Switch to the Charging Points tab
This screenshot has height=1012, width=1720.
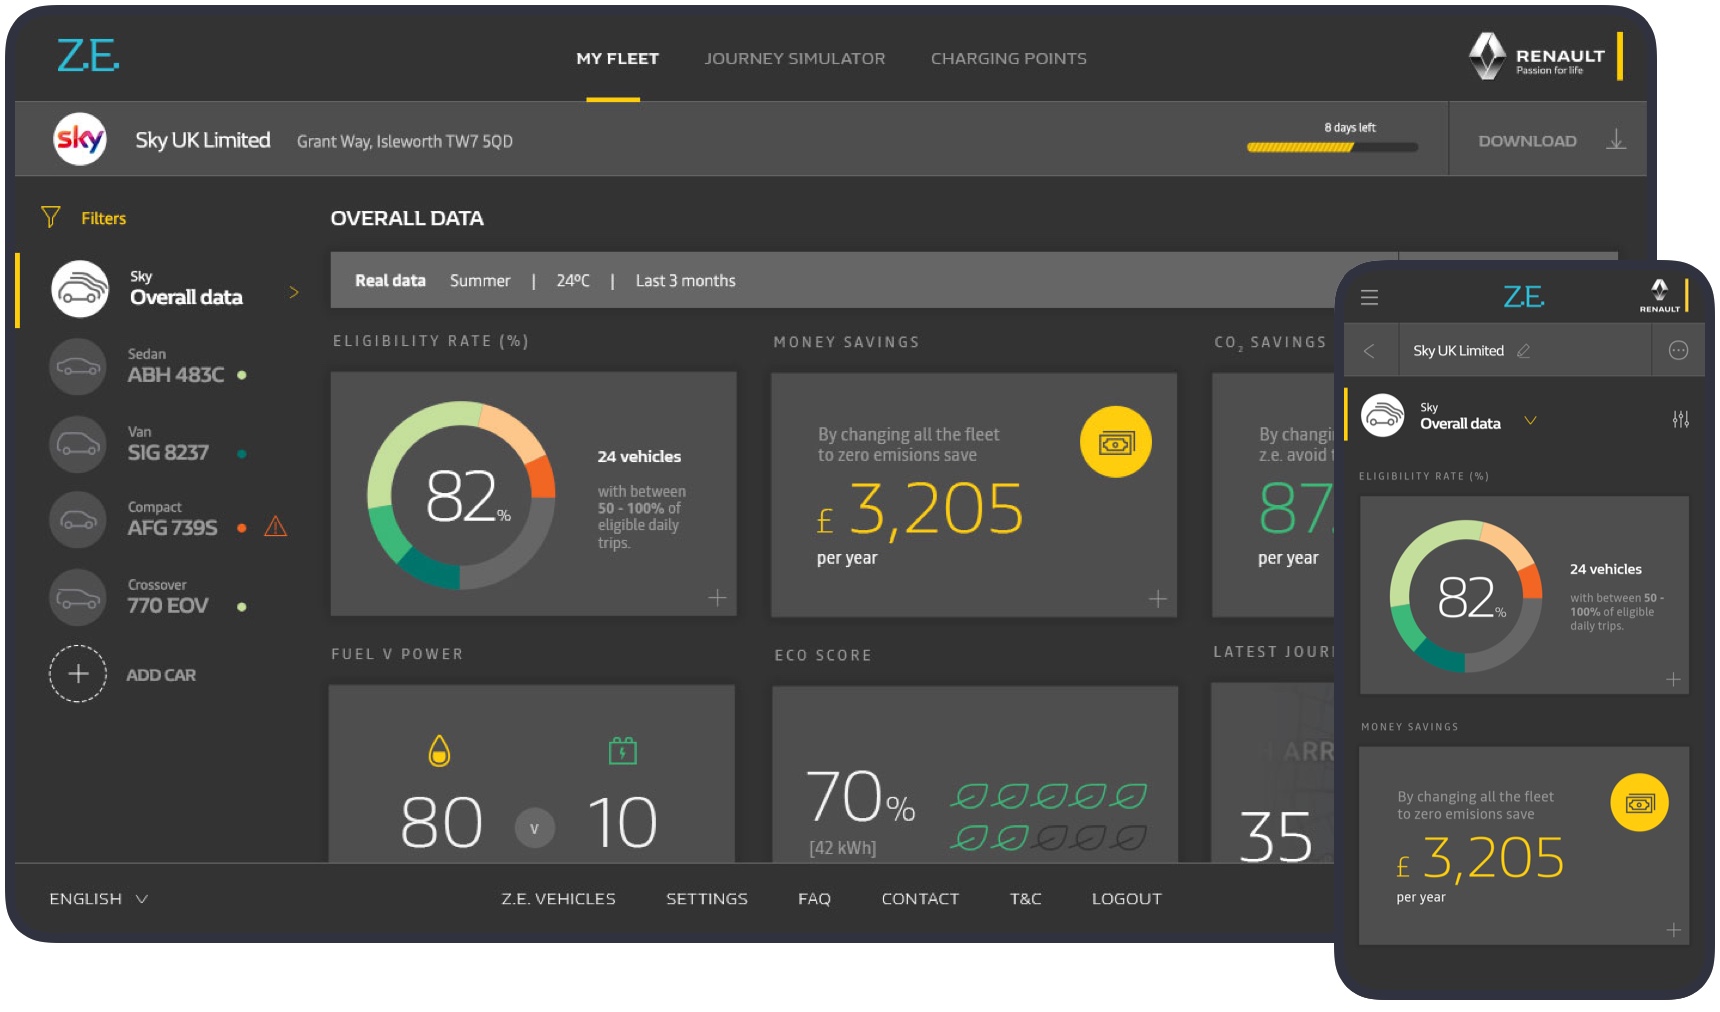pyautogui.click(x=1008, y=58)
